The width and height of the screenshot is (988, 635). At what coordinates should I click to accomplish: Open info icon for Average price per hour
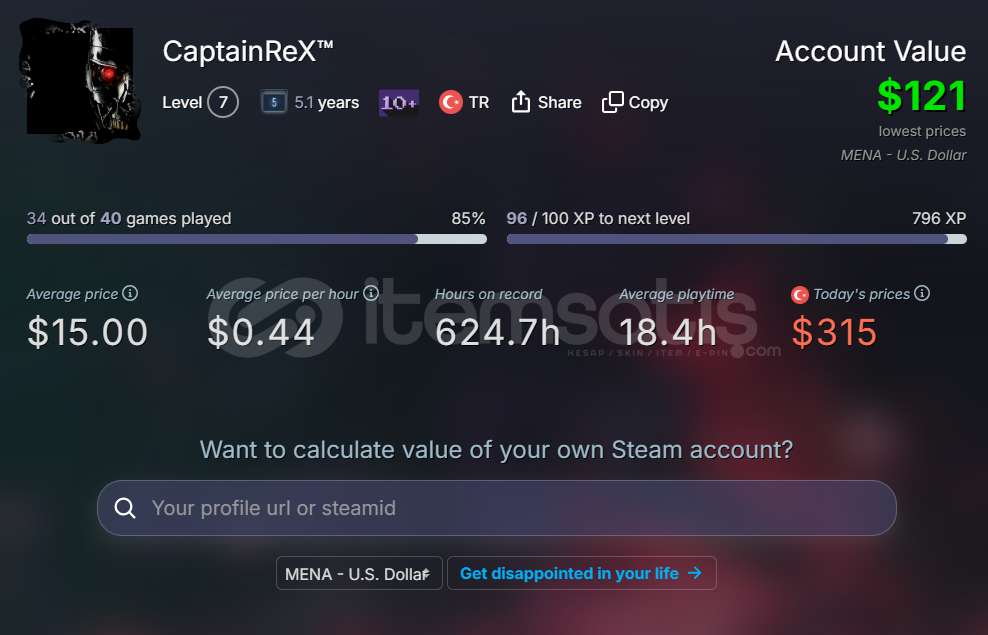[x=371, y=294]
